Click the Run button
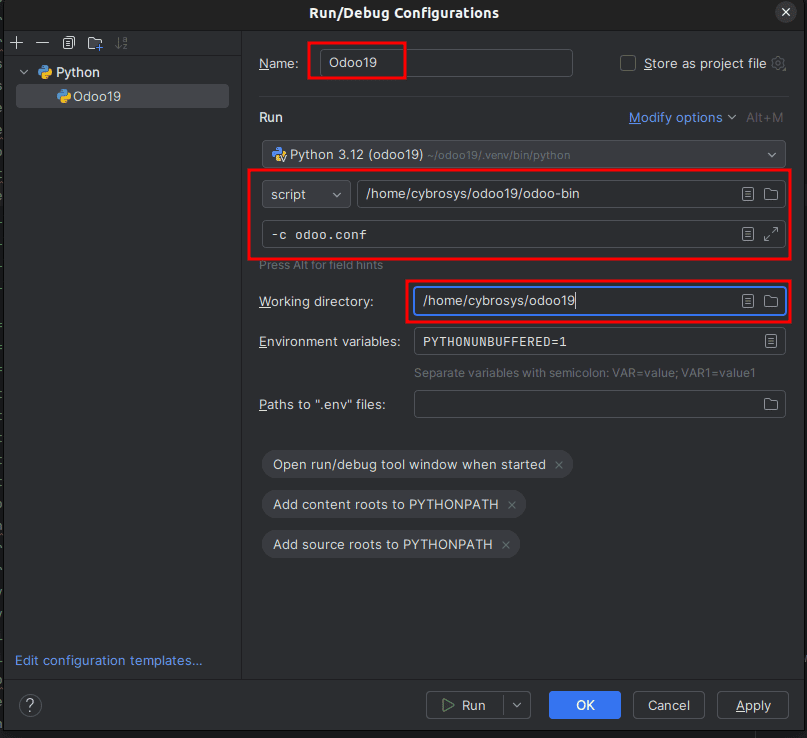Viewport: 807px width, 738px height. (x=464, y=705)
